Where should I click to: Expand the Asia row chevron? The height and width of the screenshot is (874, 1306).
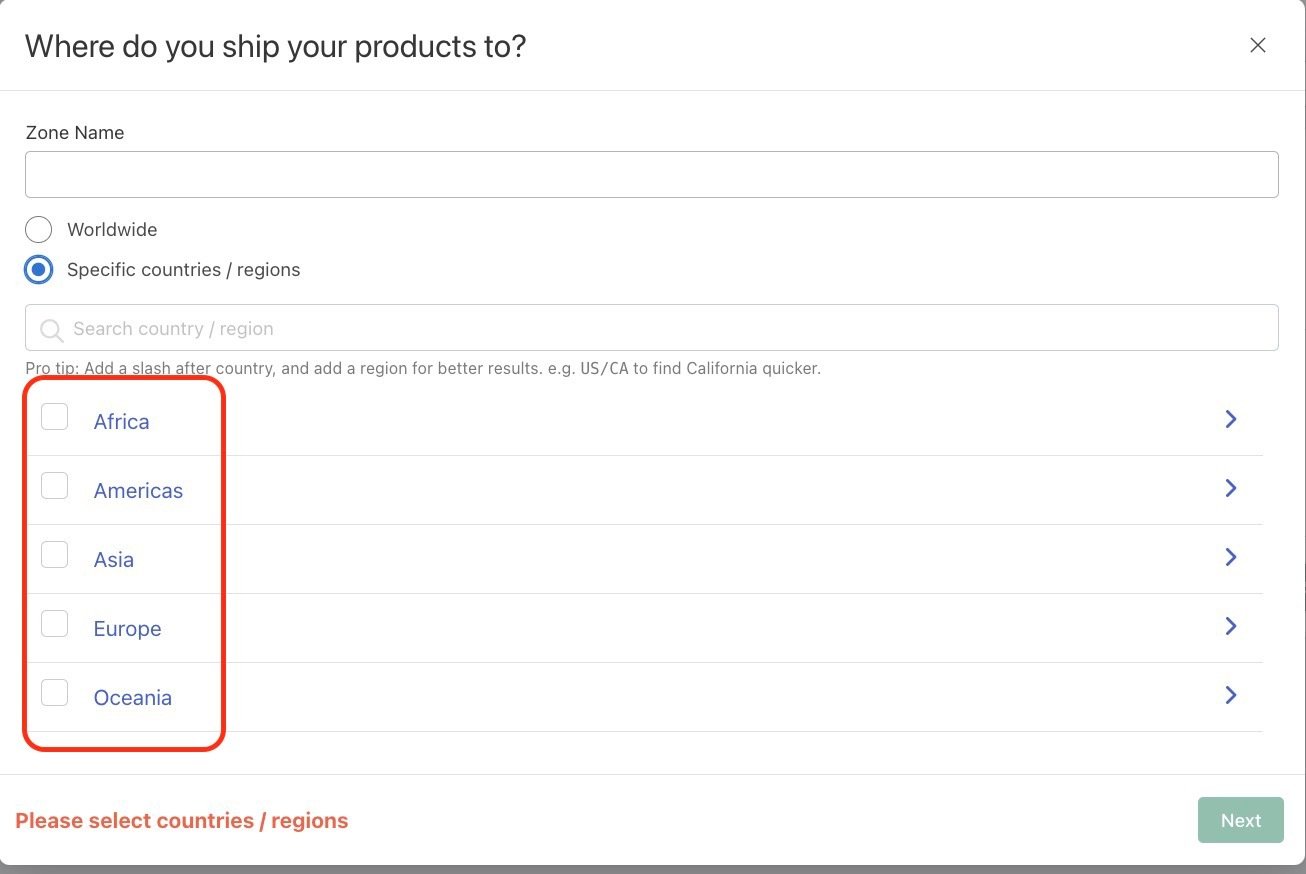click(x=1231, y=557)
